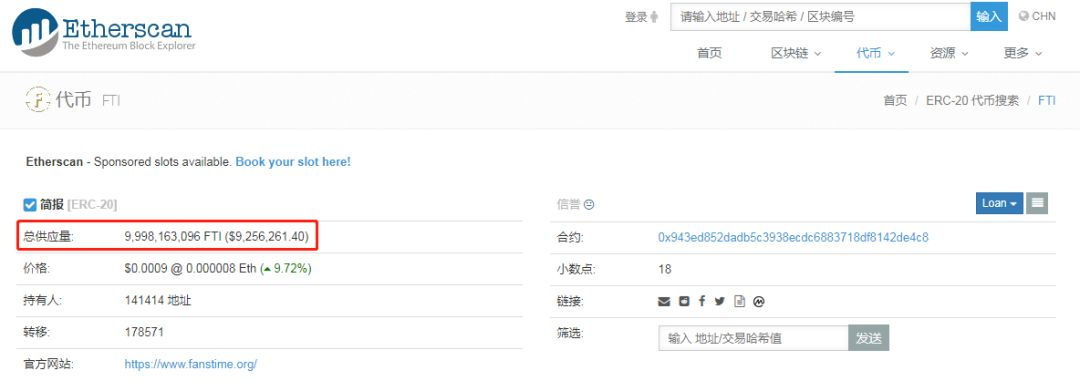Open the whitepaper document icon
The image size is (1080, 381).
[739, 301]
